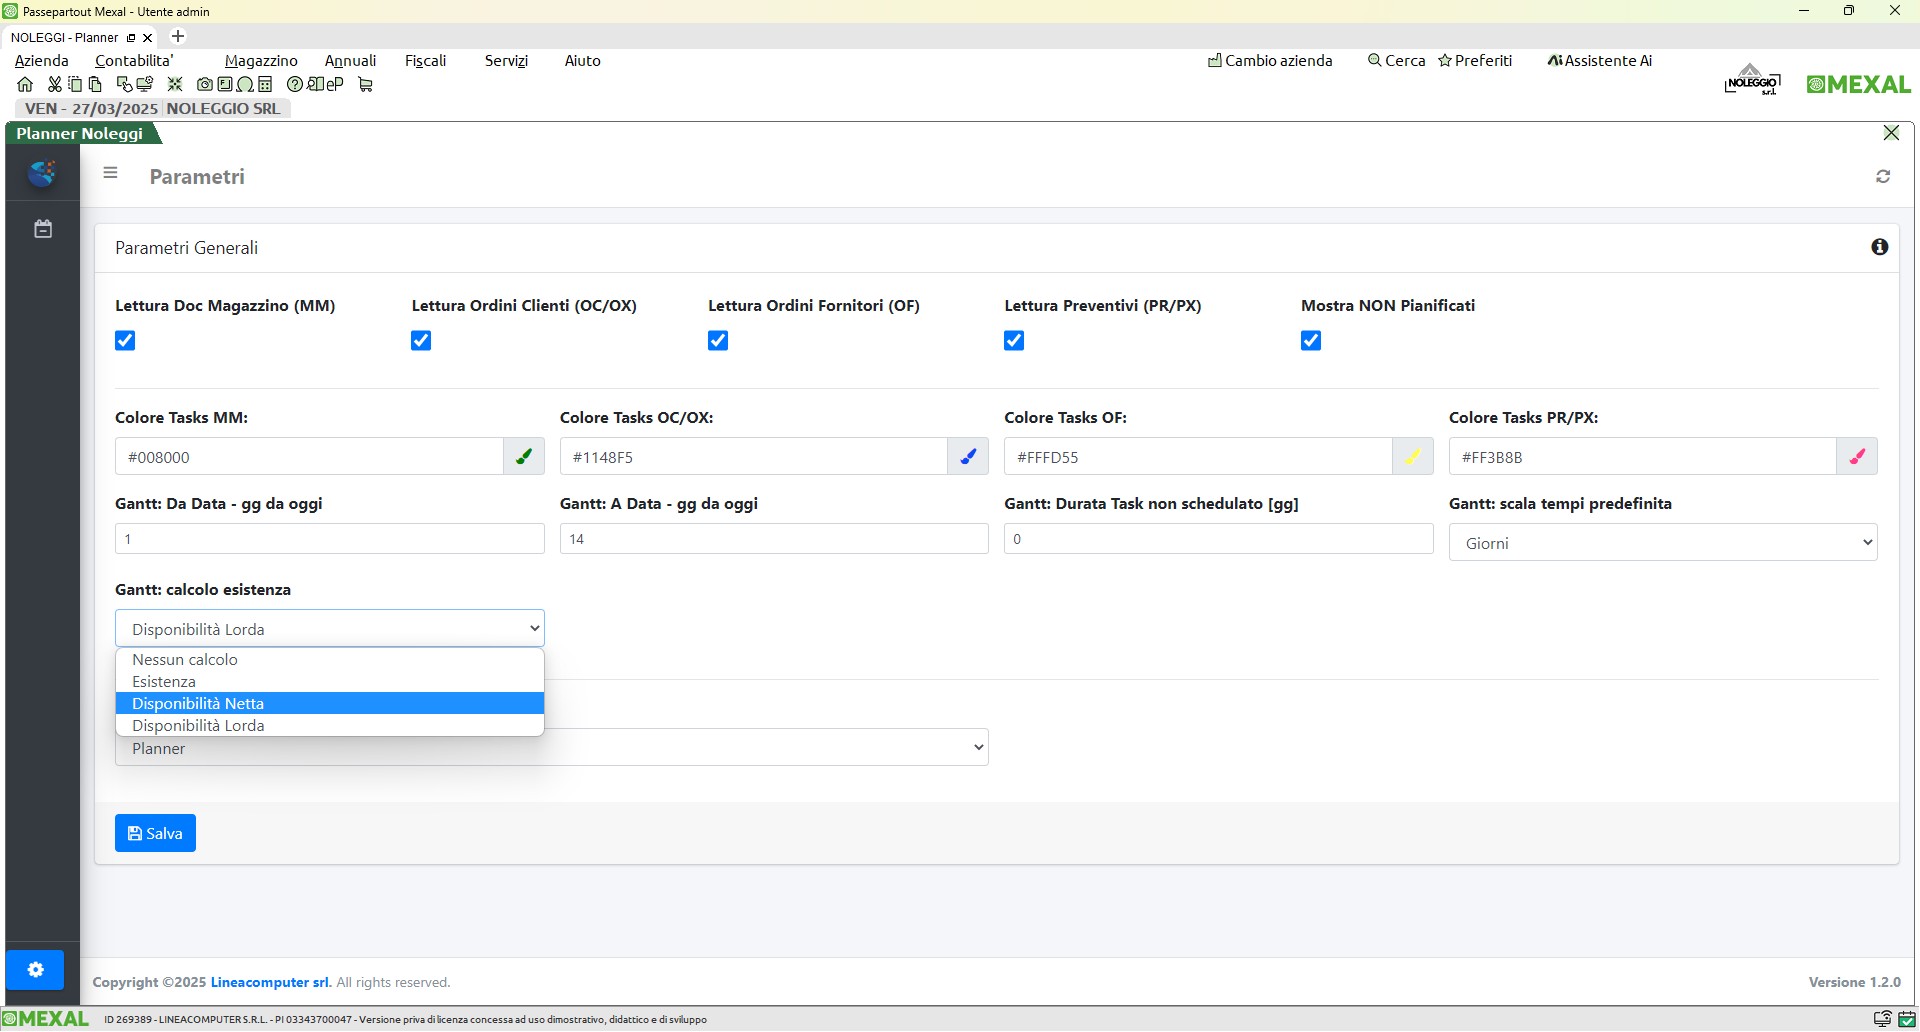Uncheck Lettura Doc Magazzino (MM)
The width and height of the screenshot is (1920, 1032).
coord(125,341)
